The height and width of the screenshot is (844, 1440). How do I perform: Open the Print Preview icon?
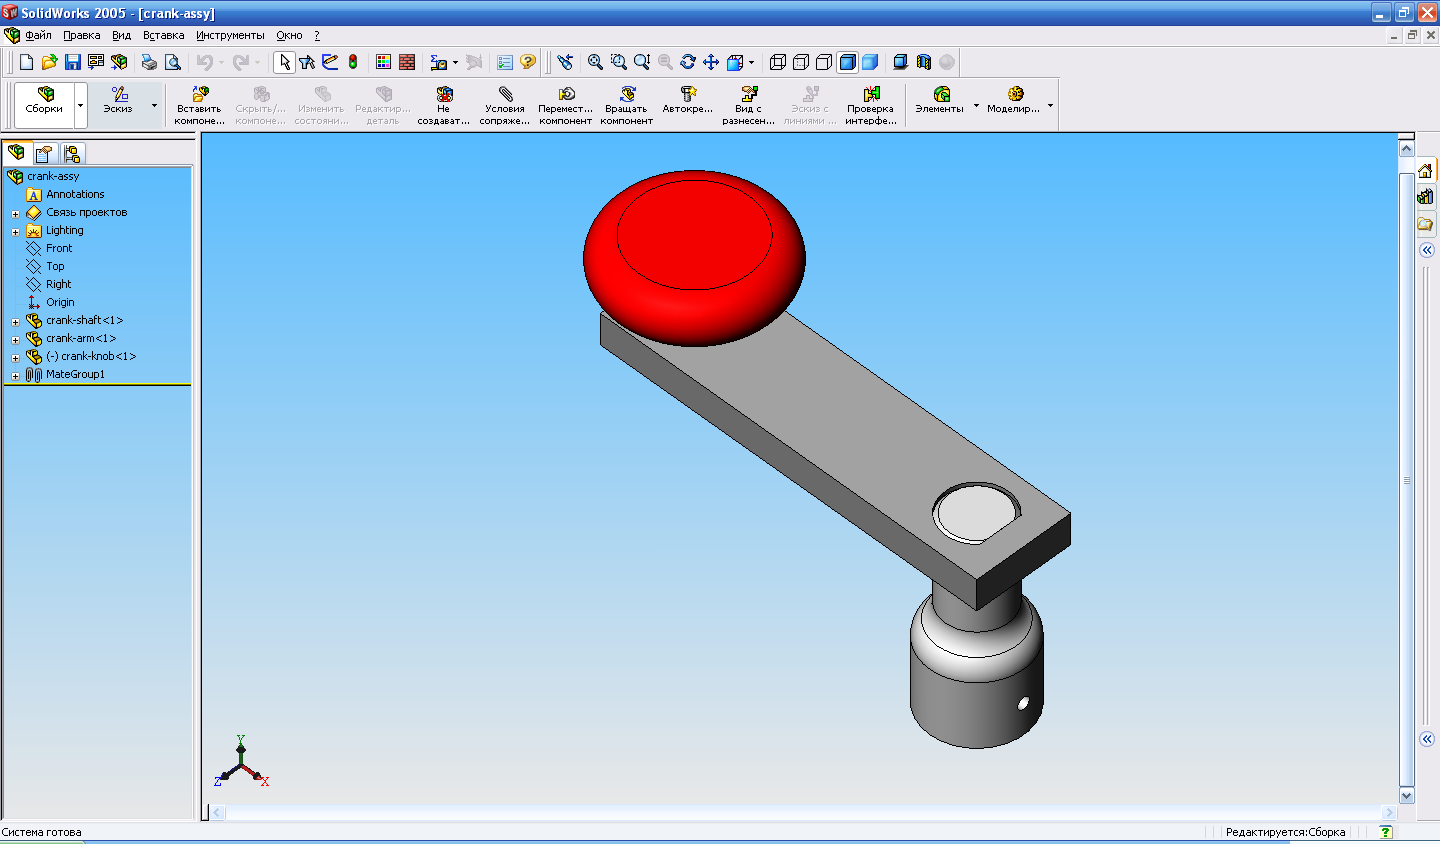pyautogui.click(x=173, y=62)
